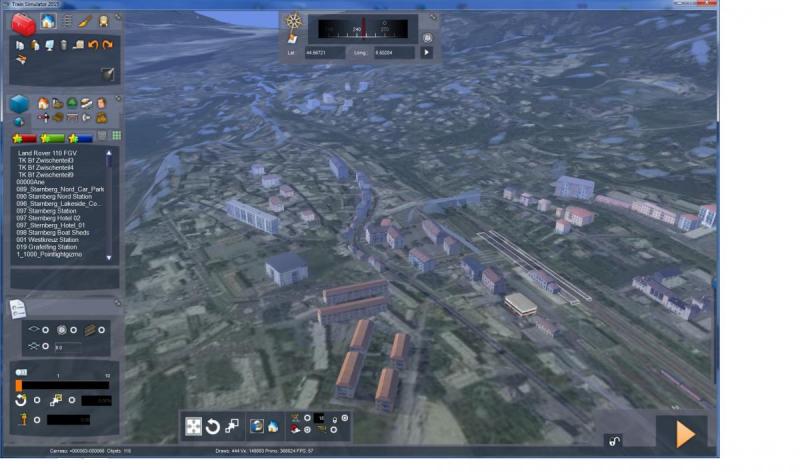Click the orange undo arrow
Screen dimensions: 800x472
point(93,45)
